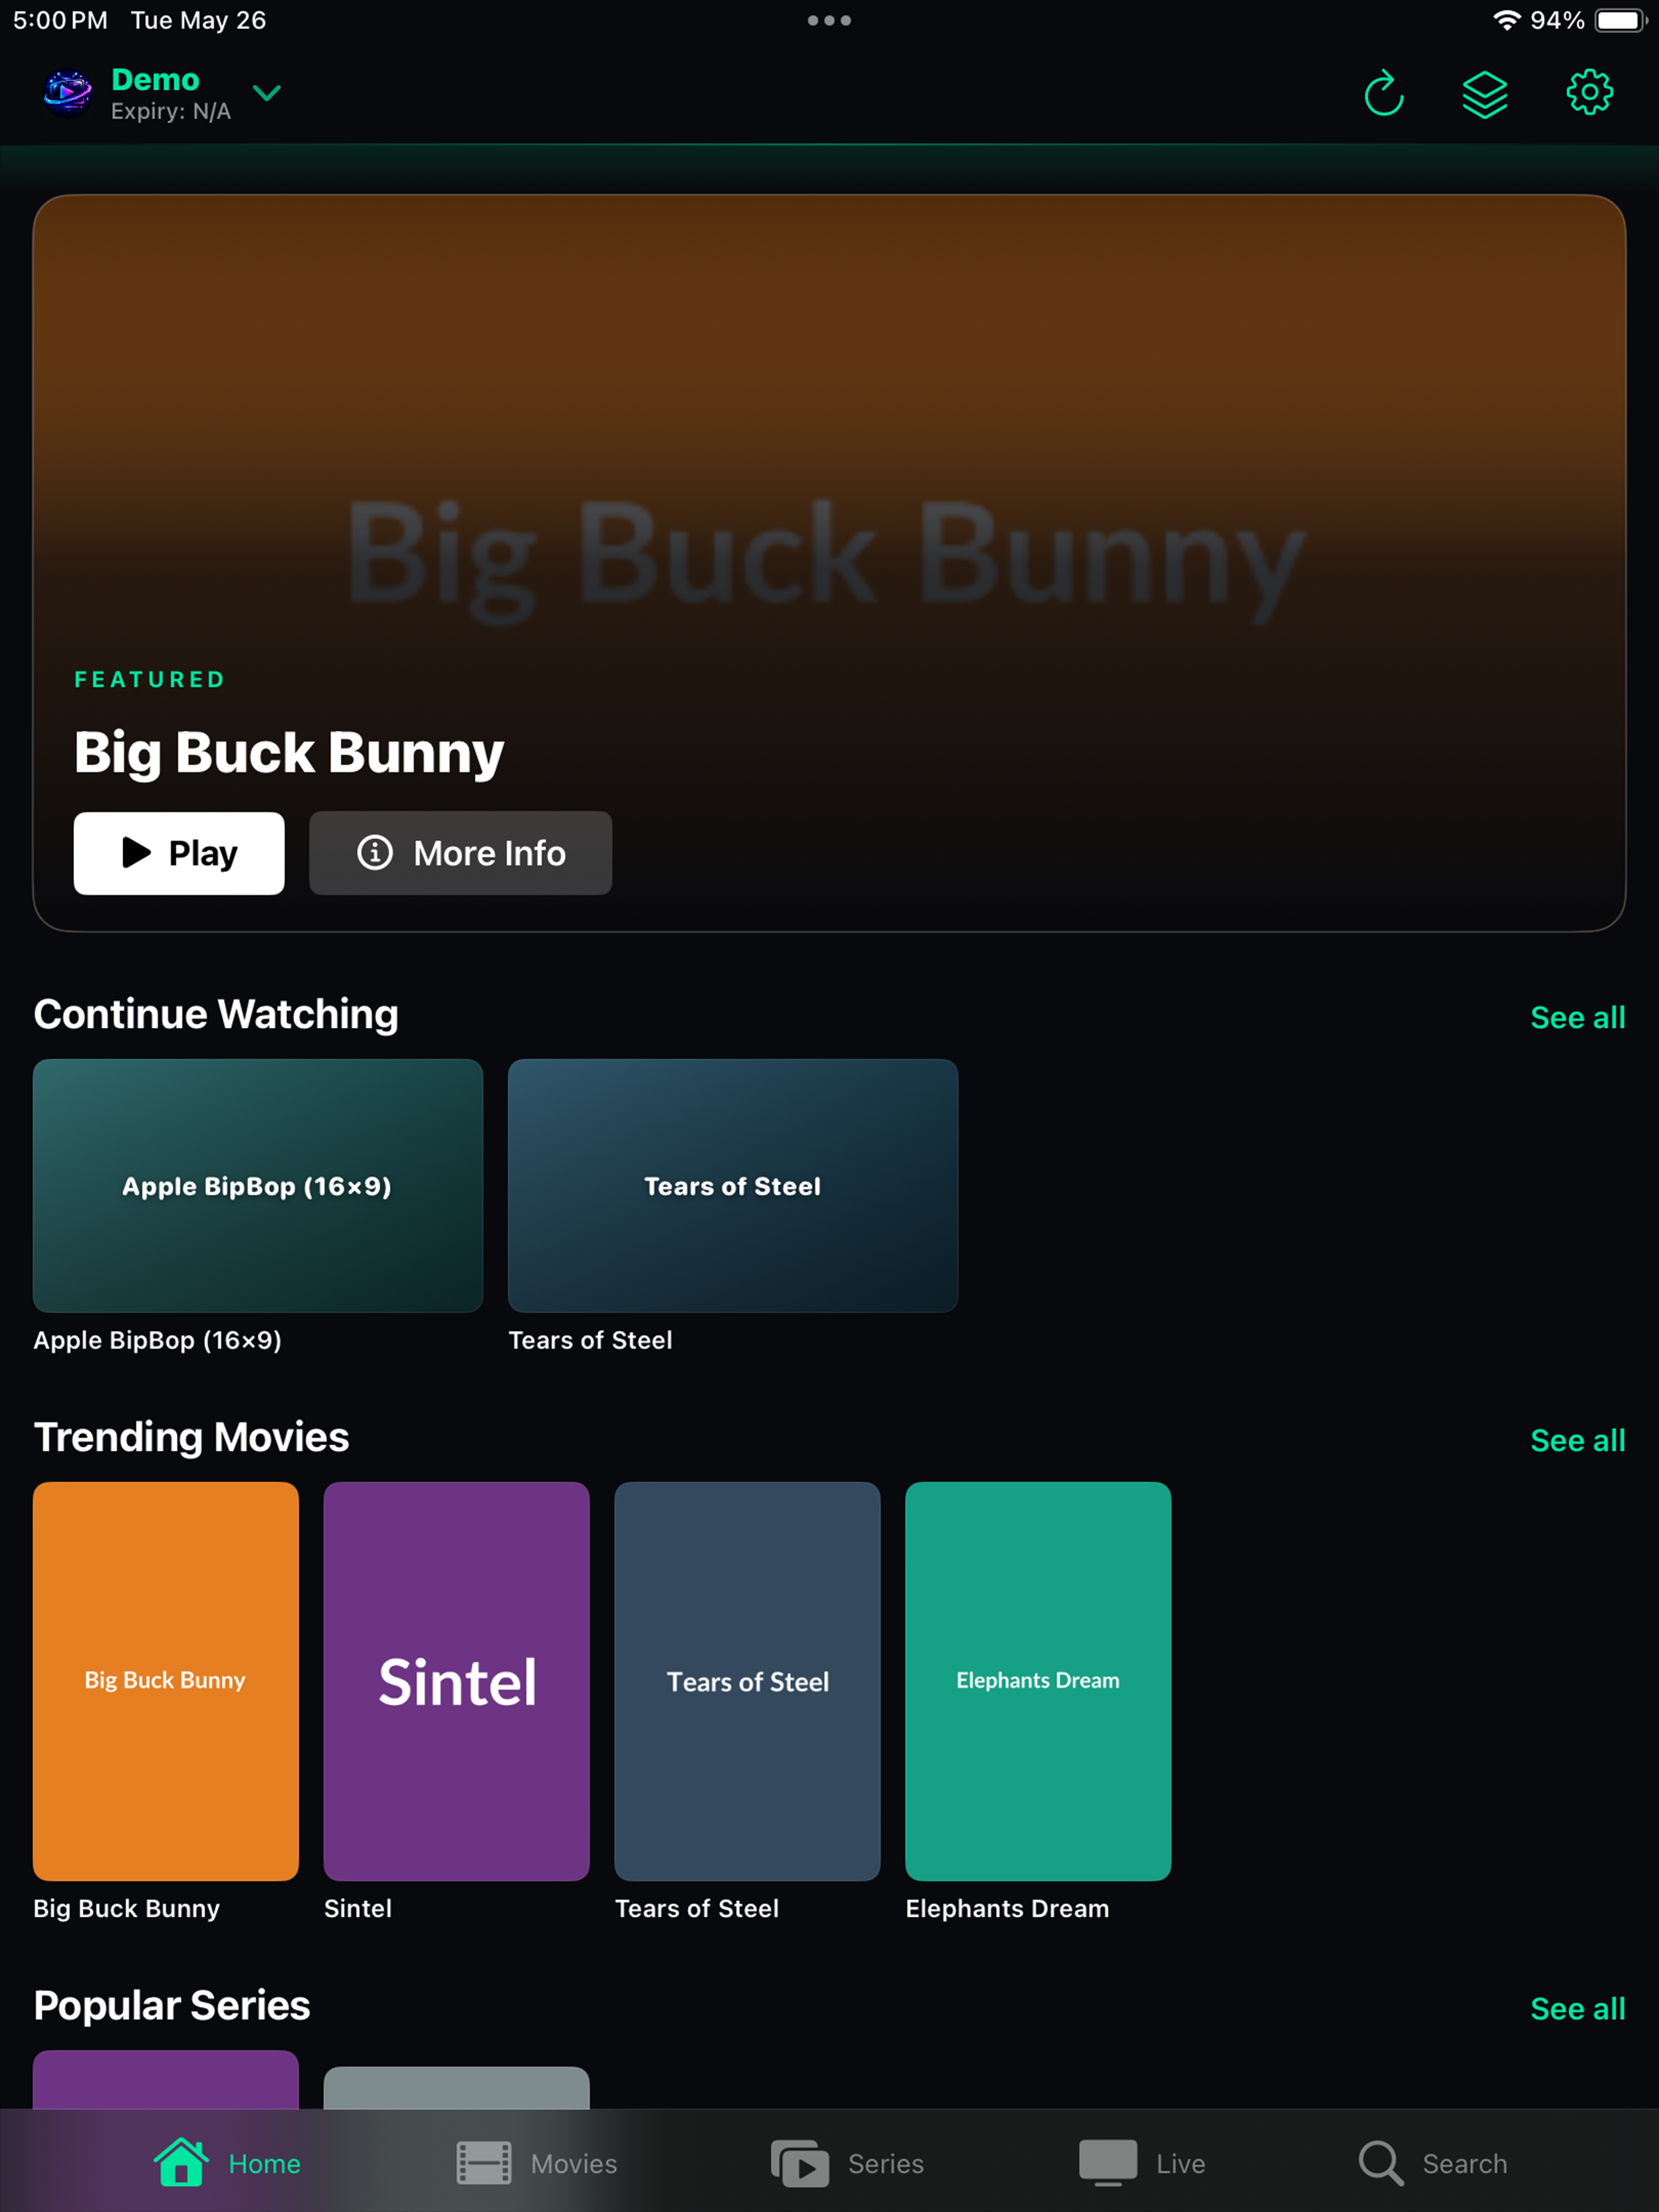The width and height of the screenshot is (1659, 2212).
Task: Open the layers stack icon
Action: [x=1485, y=94]
